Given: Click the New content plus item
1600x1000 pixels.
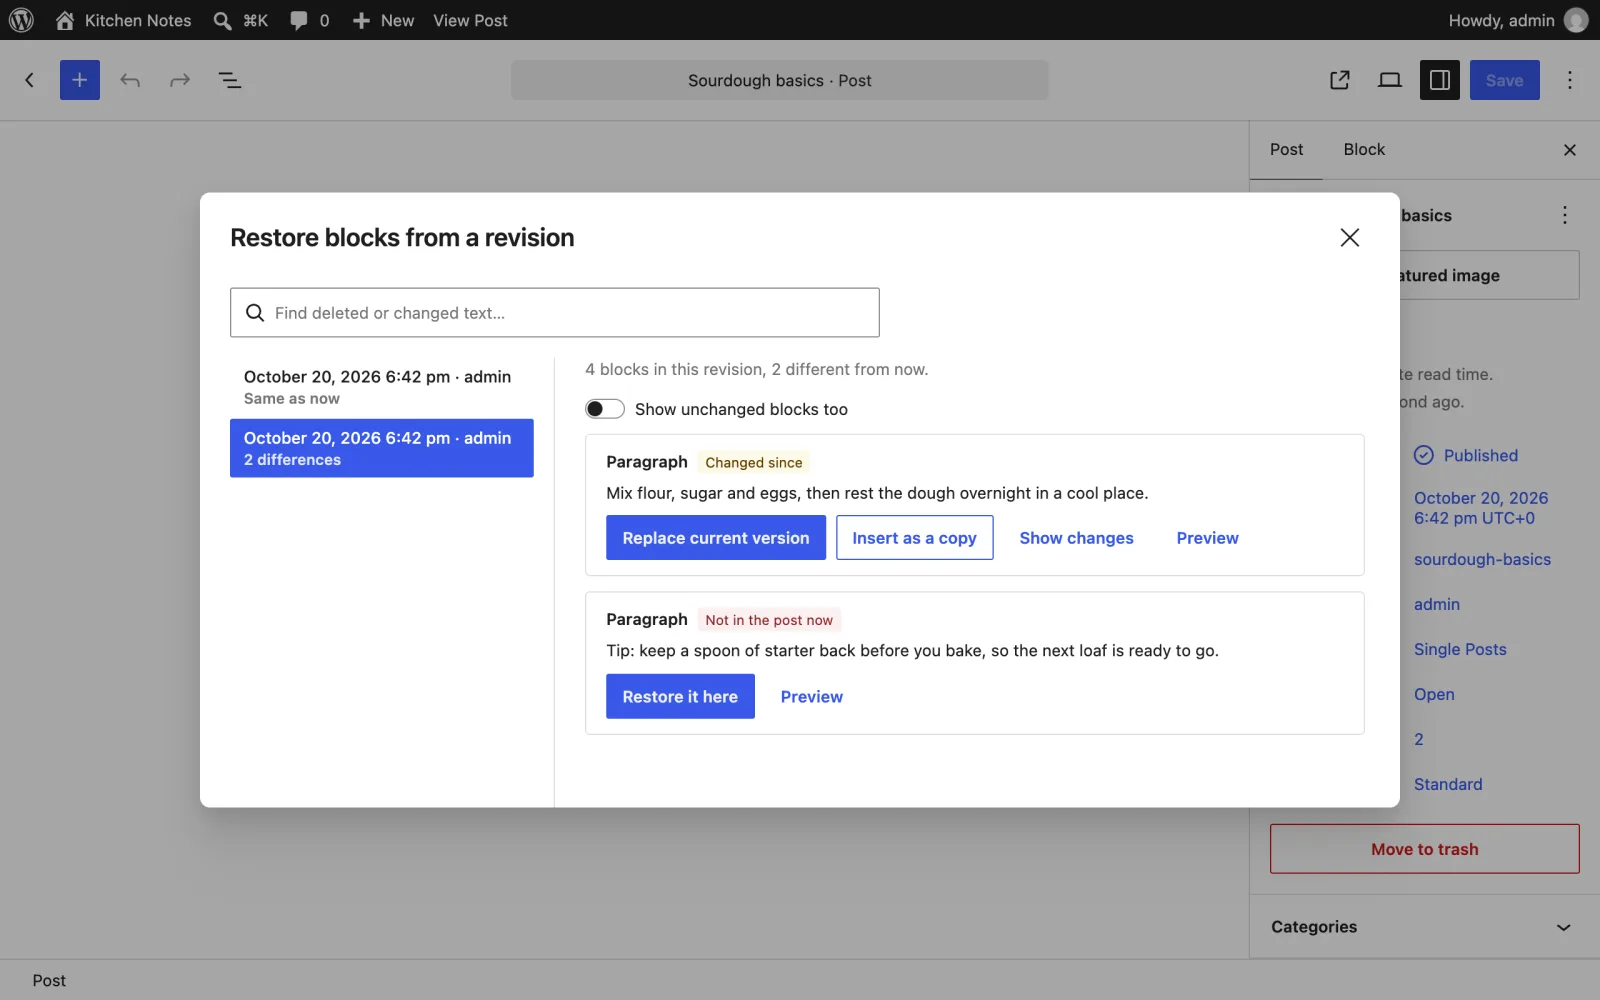Looking at the screenshot, I should tap(383, 20).
